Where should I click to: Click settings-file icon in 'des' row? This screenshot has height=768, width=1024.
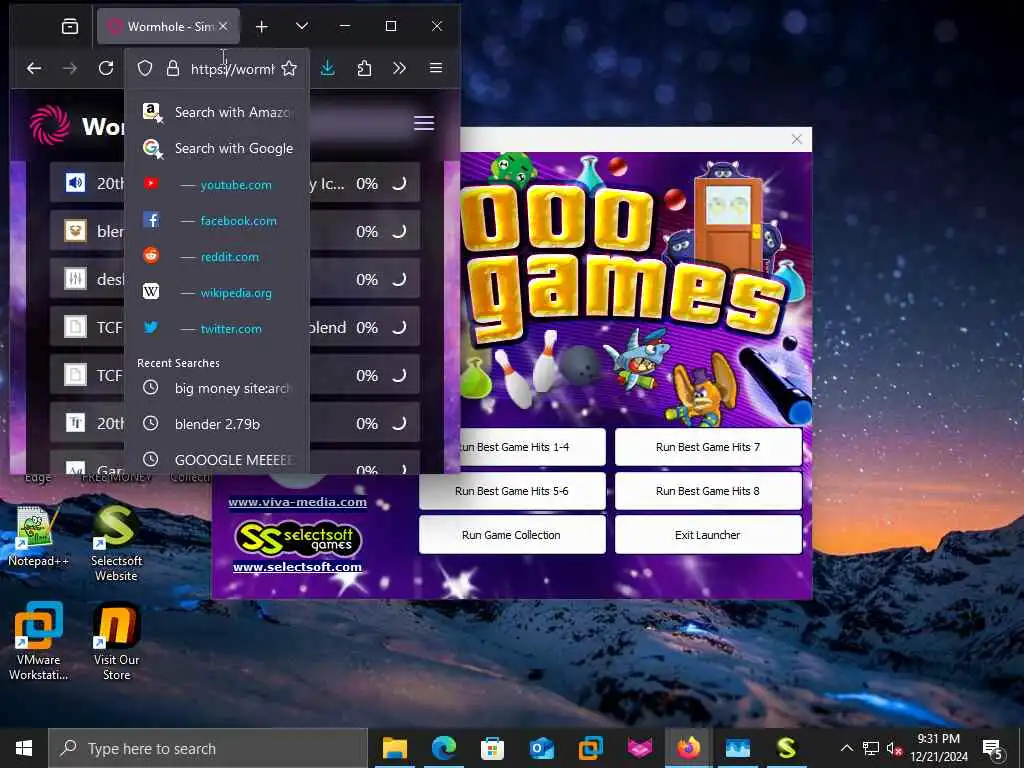(x=75, y=279)
